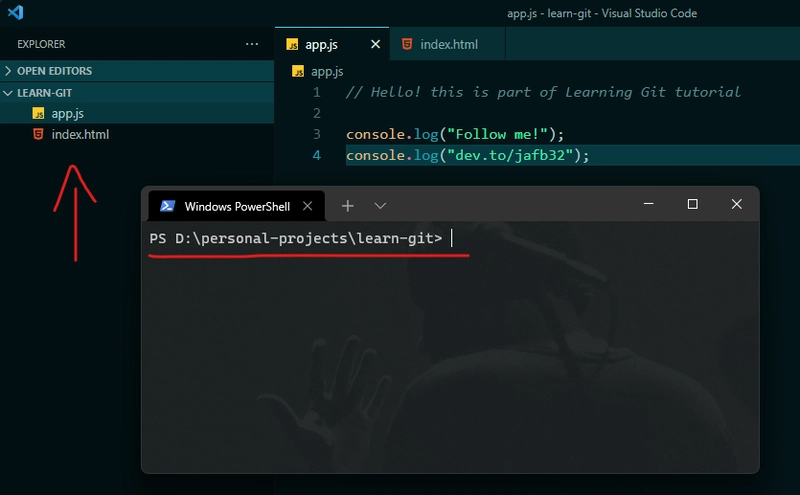800x495 pixels.
Task: Open the terminal profiles dropdown chevron
Action: point(380,205)
